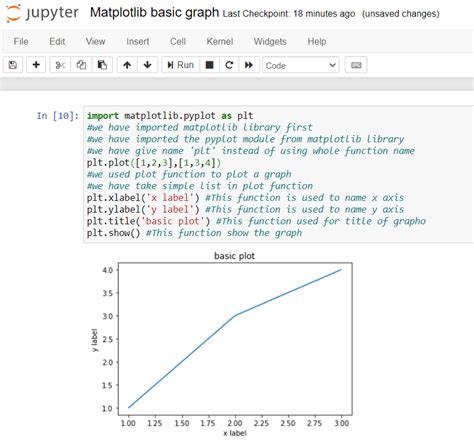Open the Insert menu
474x443 pixels.
tap(138, 42)
